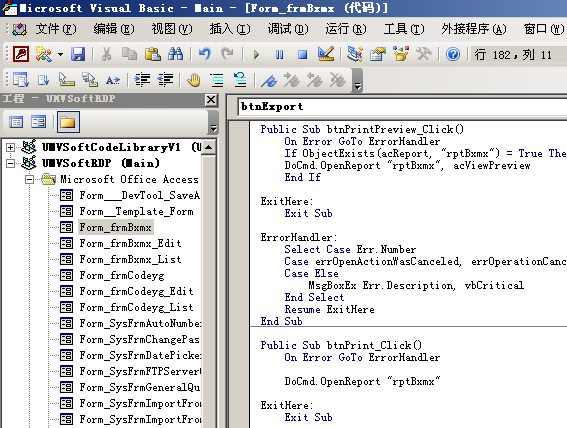Screen dimensions: 567x428
Task: Select View Object button in project pane
Action: pyautogui.click(x=38, y=122)
